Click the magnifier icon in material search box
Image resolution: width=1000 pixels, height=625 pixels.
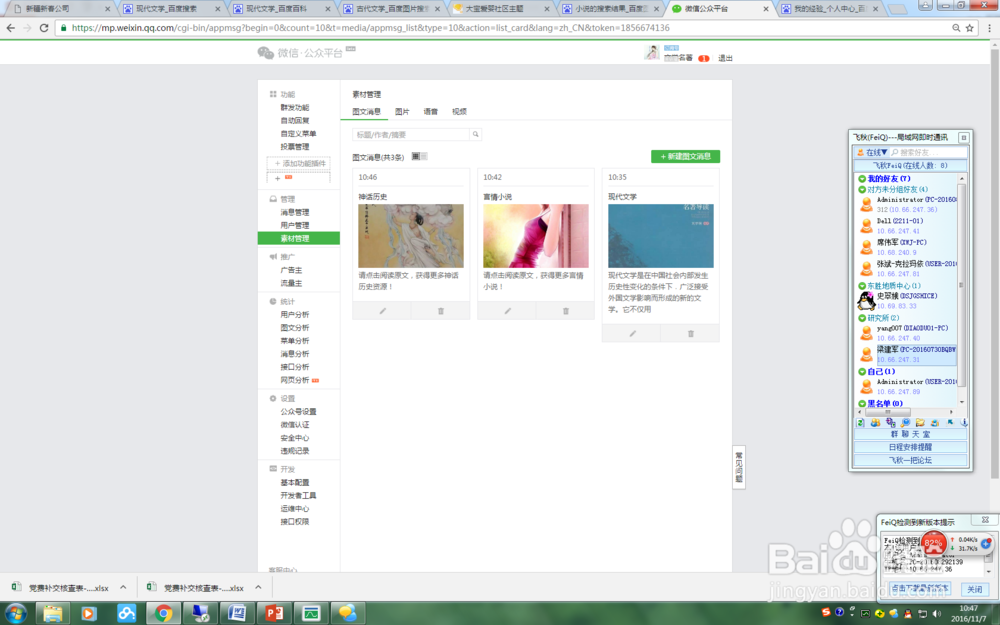[x=475, y=132]
